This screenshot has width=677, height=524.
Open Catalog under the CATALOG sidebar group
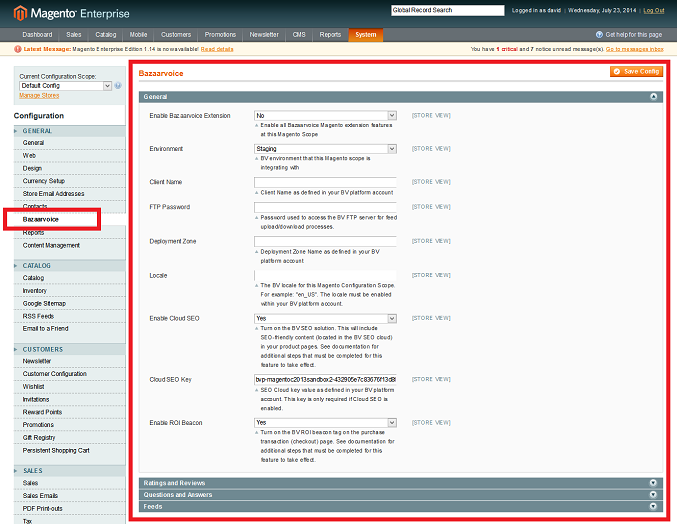tap(33, 278)
